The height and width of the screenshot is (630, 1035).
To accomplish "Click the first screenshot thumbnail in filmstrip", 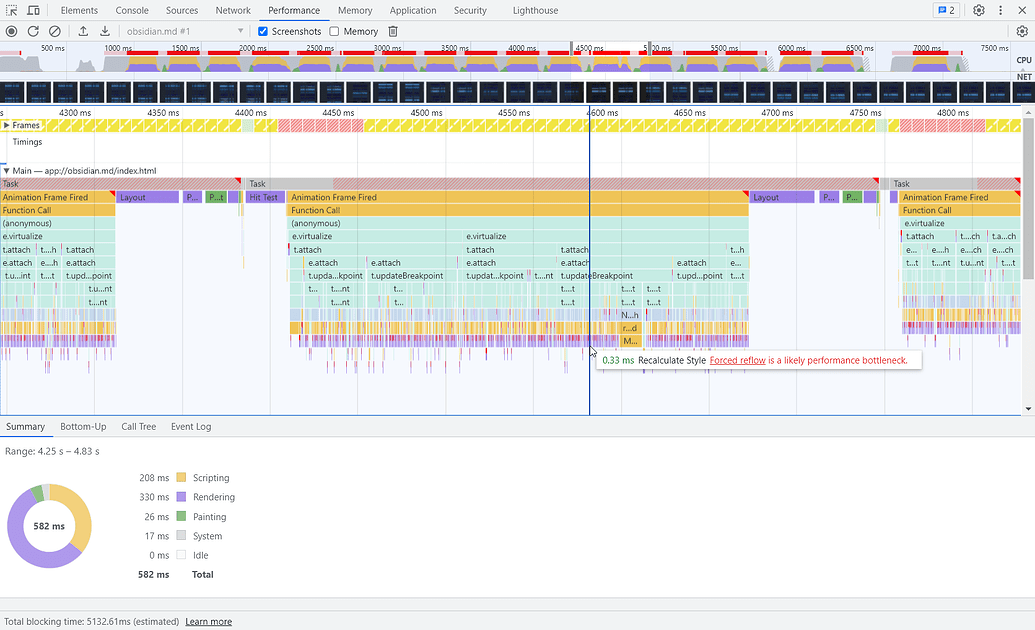I will pos(12,92).
